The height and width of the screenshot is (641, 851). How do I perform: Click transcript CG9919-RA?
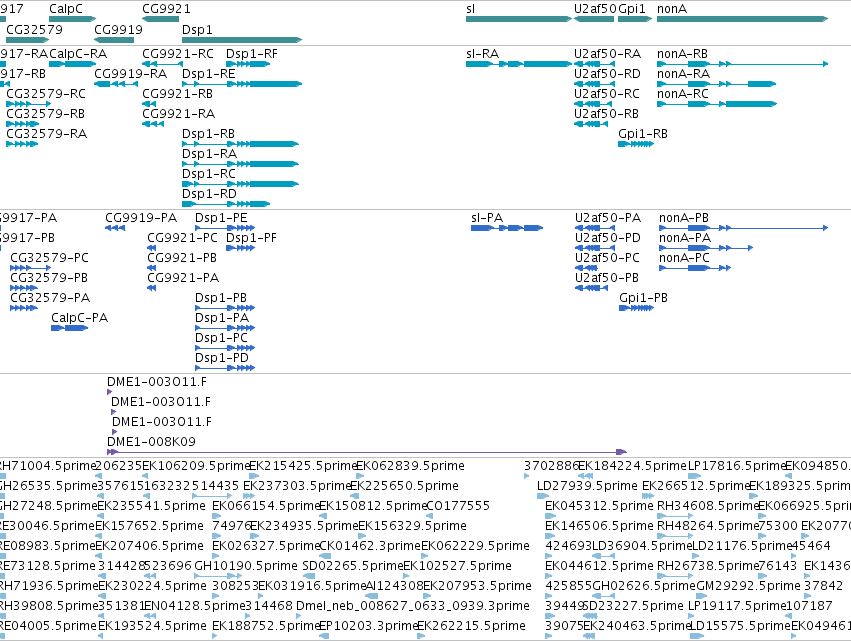click(x=116, y=84)
